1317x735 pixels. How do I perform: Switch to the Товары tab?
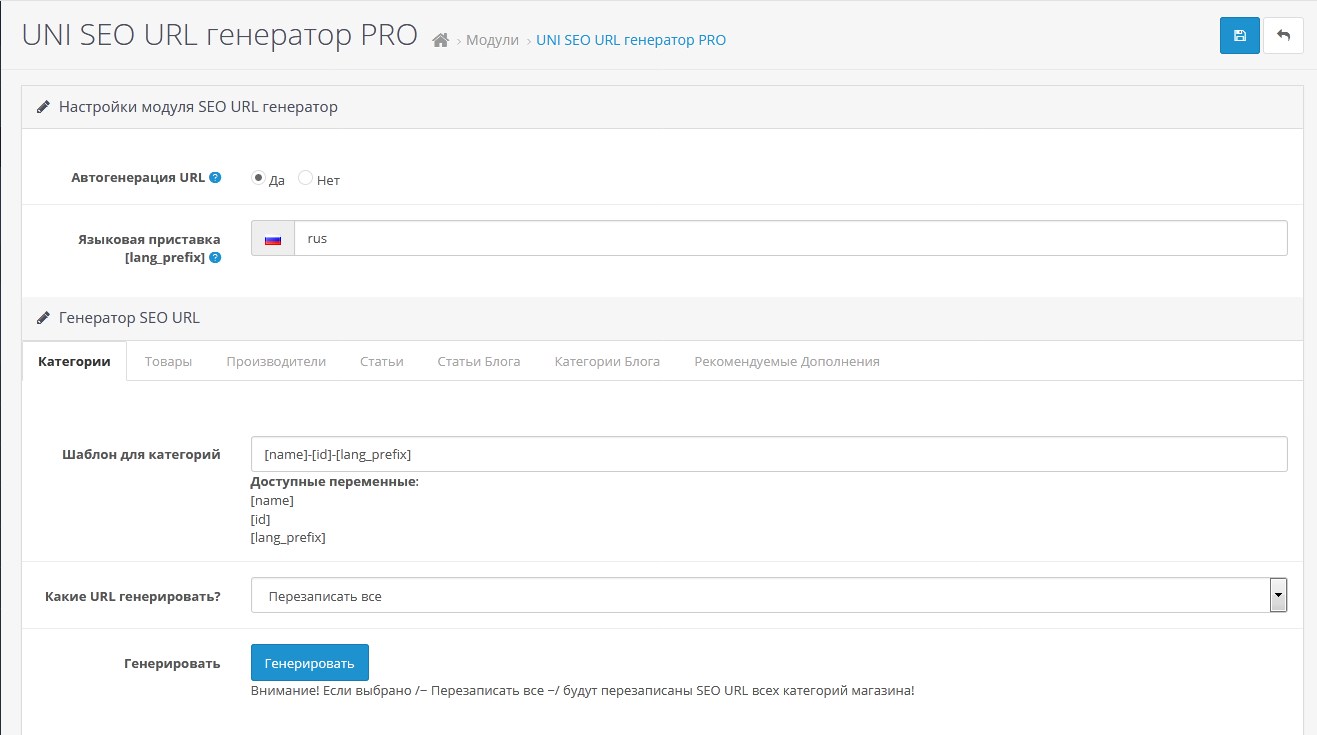168,361
